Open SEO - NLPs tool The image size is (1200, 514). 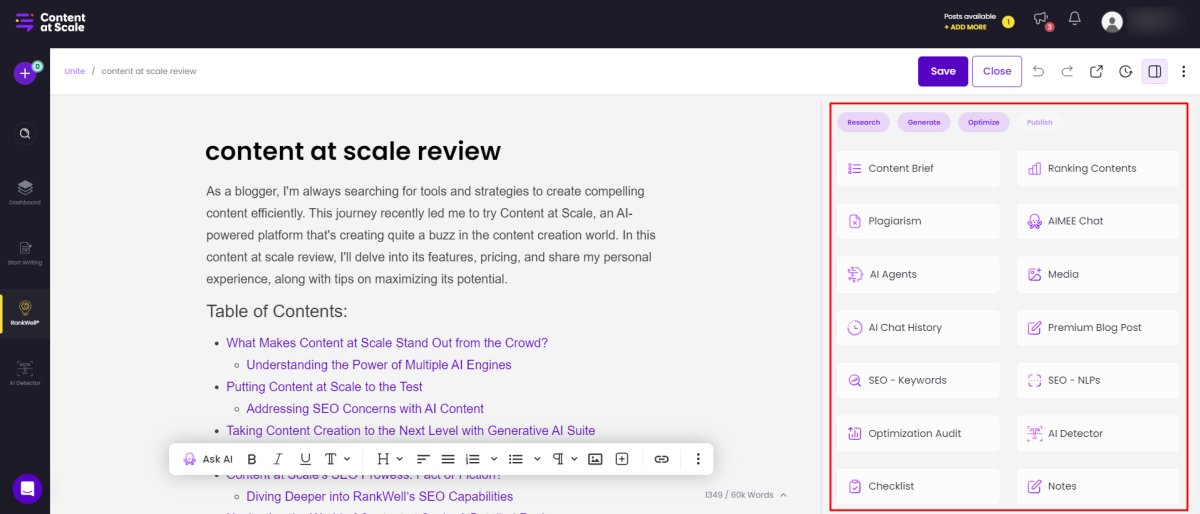(1098, 380)
